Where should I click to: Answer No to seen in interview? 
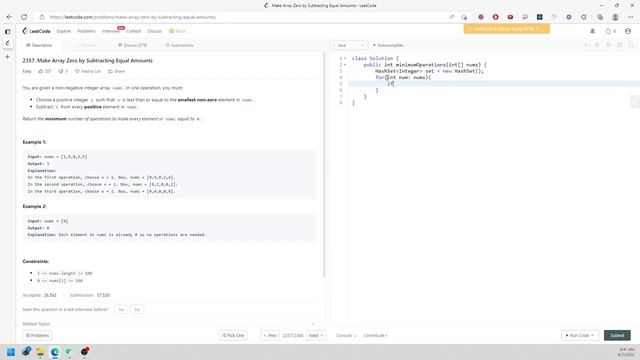coord(137,309)
